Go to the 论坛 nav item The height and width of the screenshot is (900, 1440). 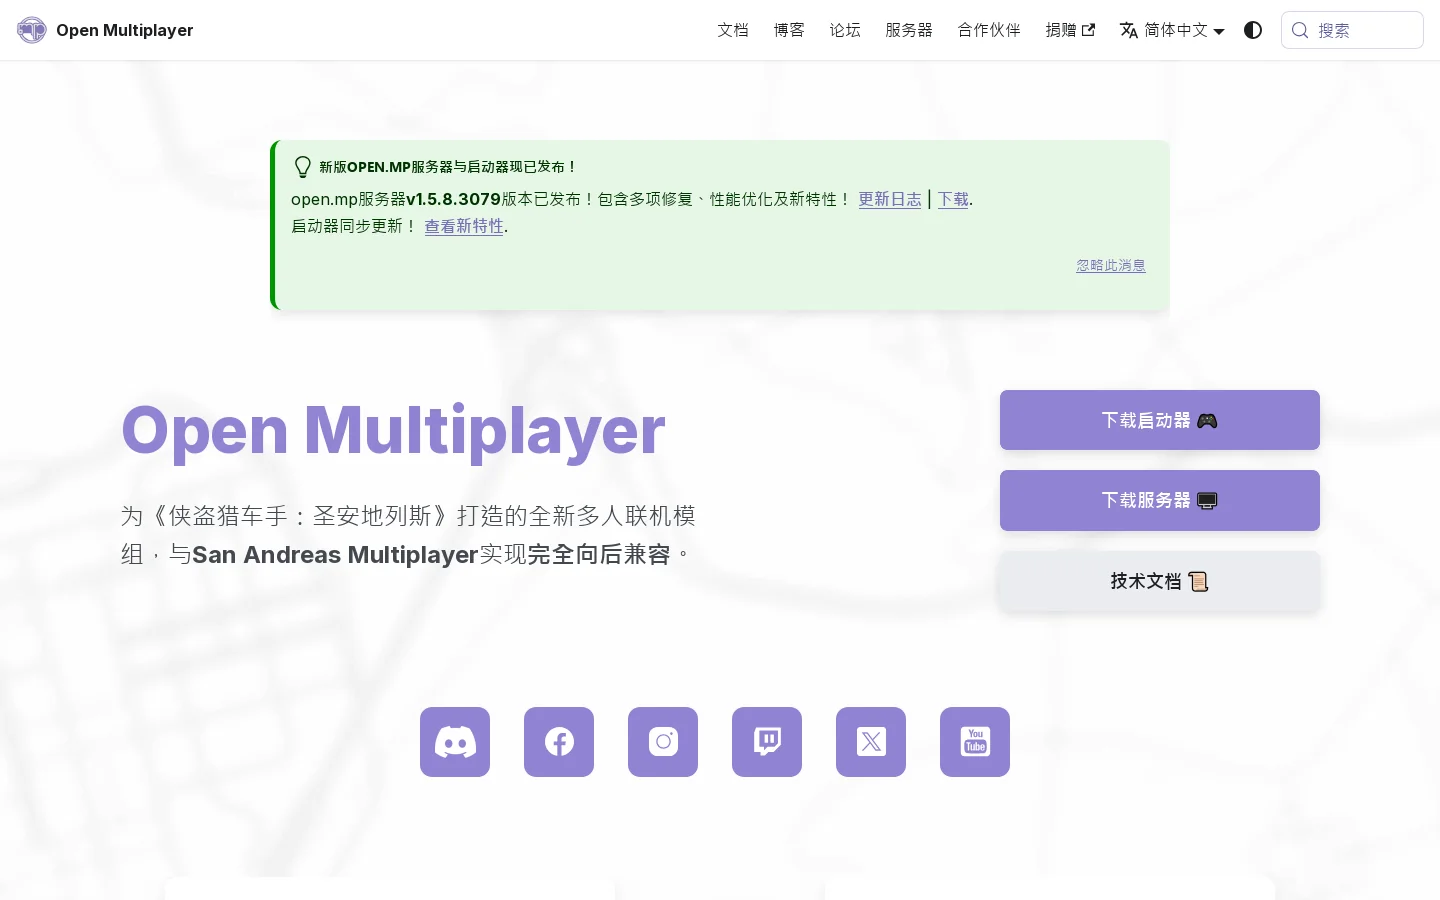point(845,30)
